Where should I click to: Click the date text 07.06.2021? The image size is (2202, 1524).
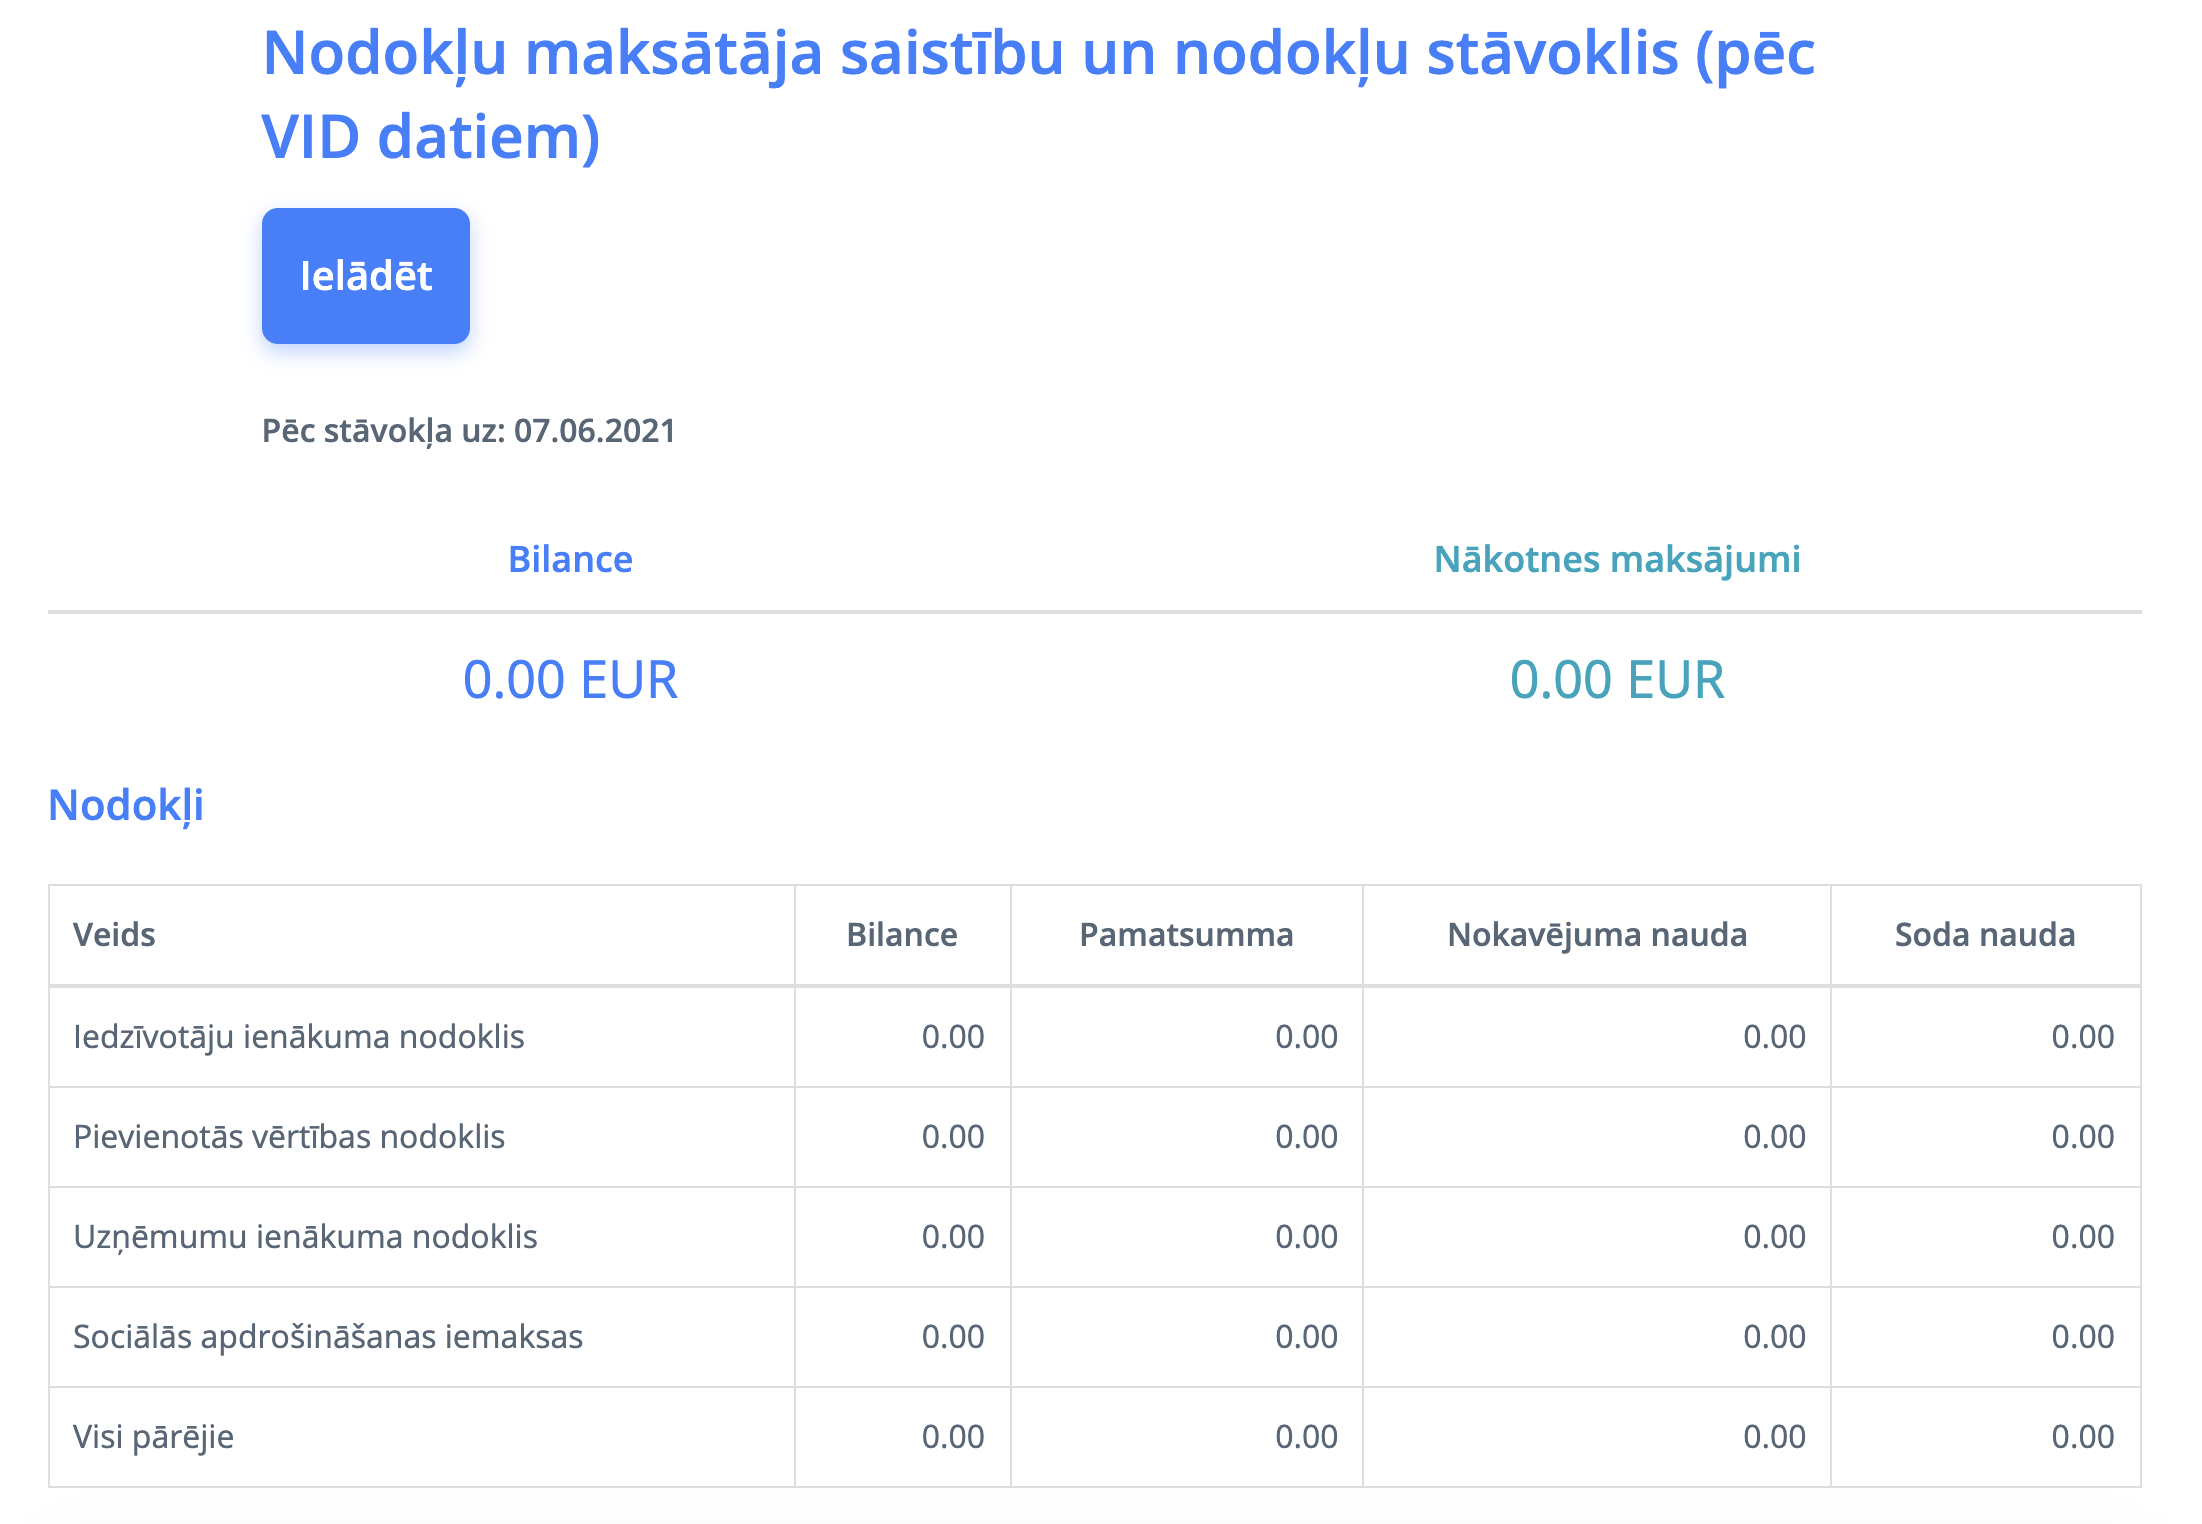(594, 431)
